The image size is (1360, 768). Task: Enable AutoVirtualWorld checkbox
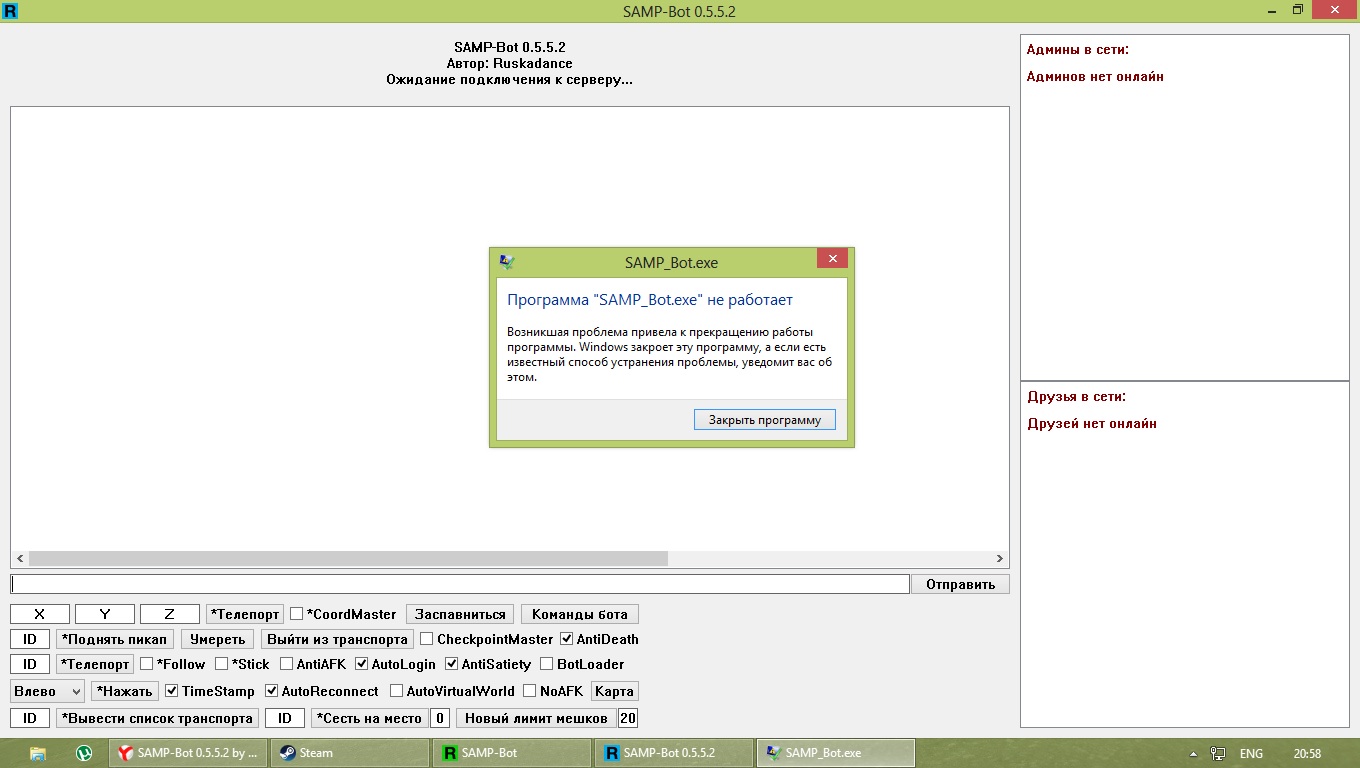pos(397,691)
